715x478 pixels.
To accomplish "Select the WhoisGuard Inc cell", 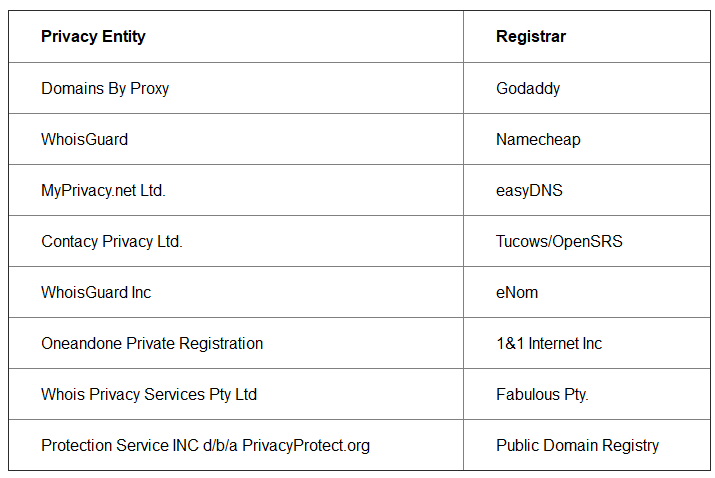I will (x=96, y=293).
